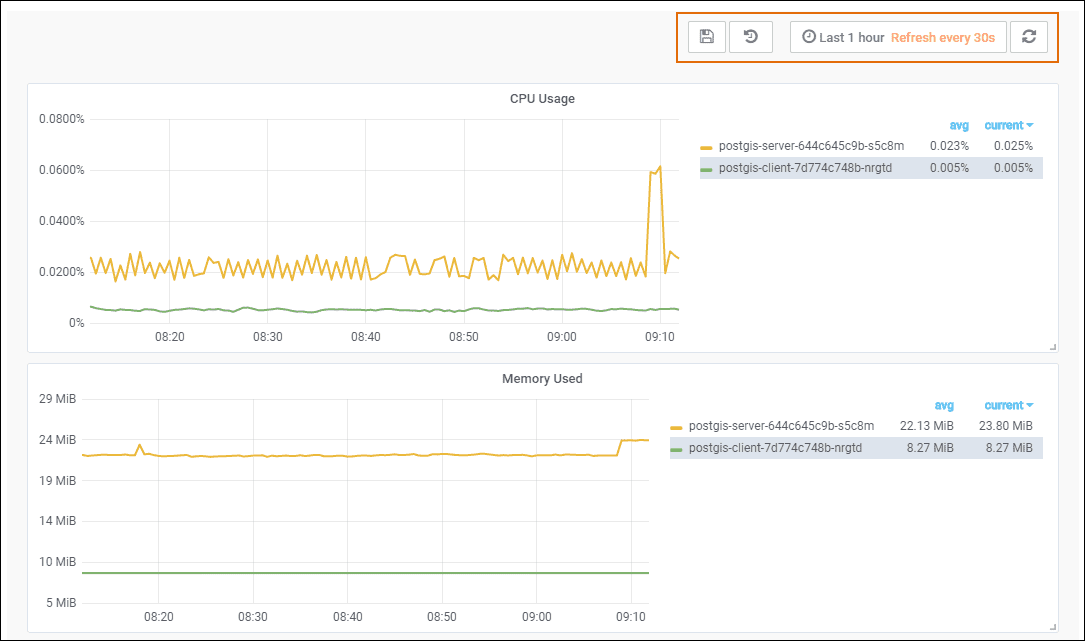1085x641 pixels.
Task: Click the resize handle of CPU Usage panel
Action: pyautogui.click(x=1052, y=347)
